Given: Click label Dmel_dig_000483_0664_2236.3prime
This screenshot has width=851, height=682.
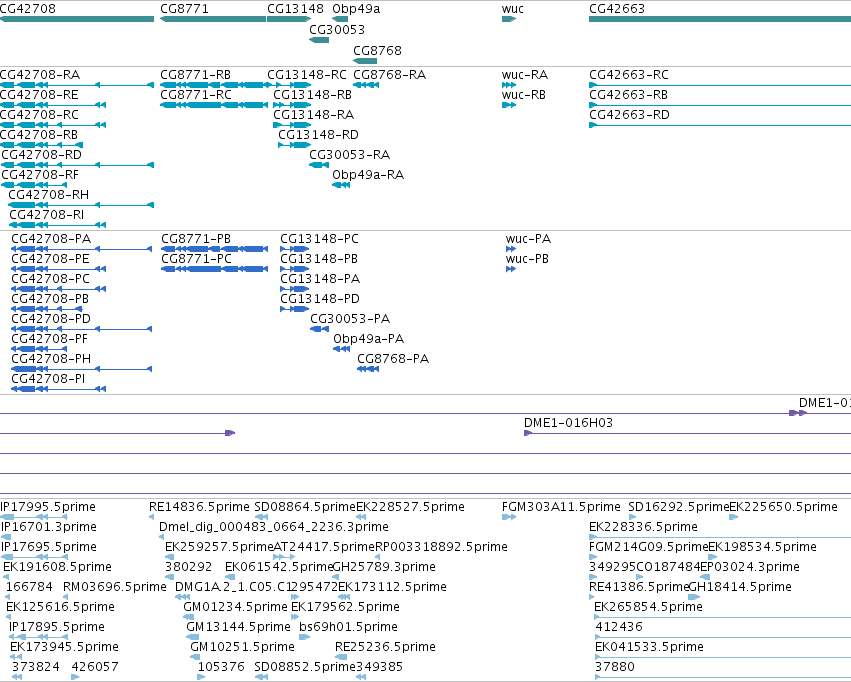Looking at the screenshot, I should (x=274, y=527).
